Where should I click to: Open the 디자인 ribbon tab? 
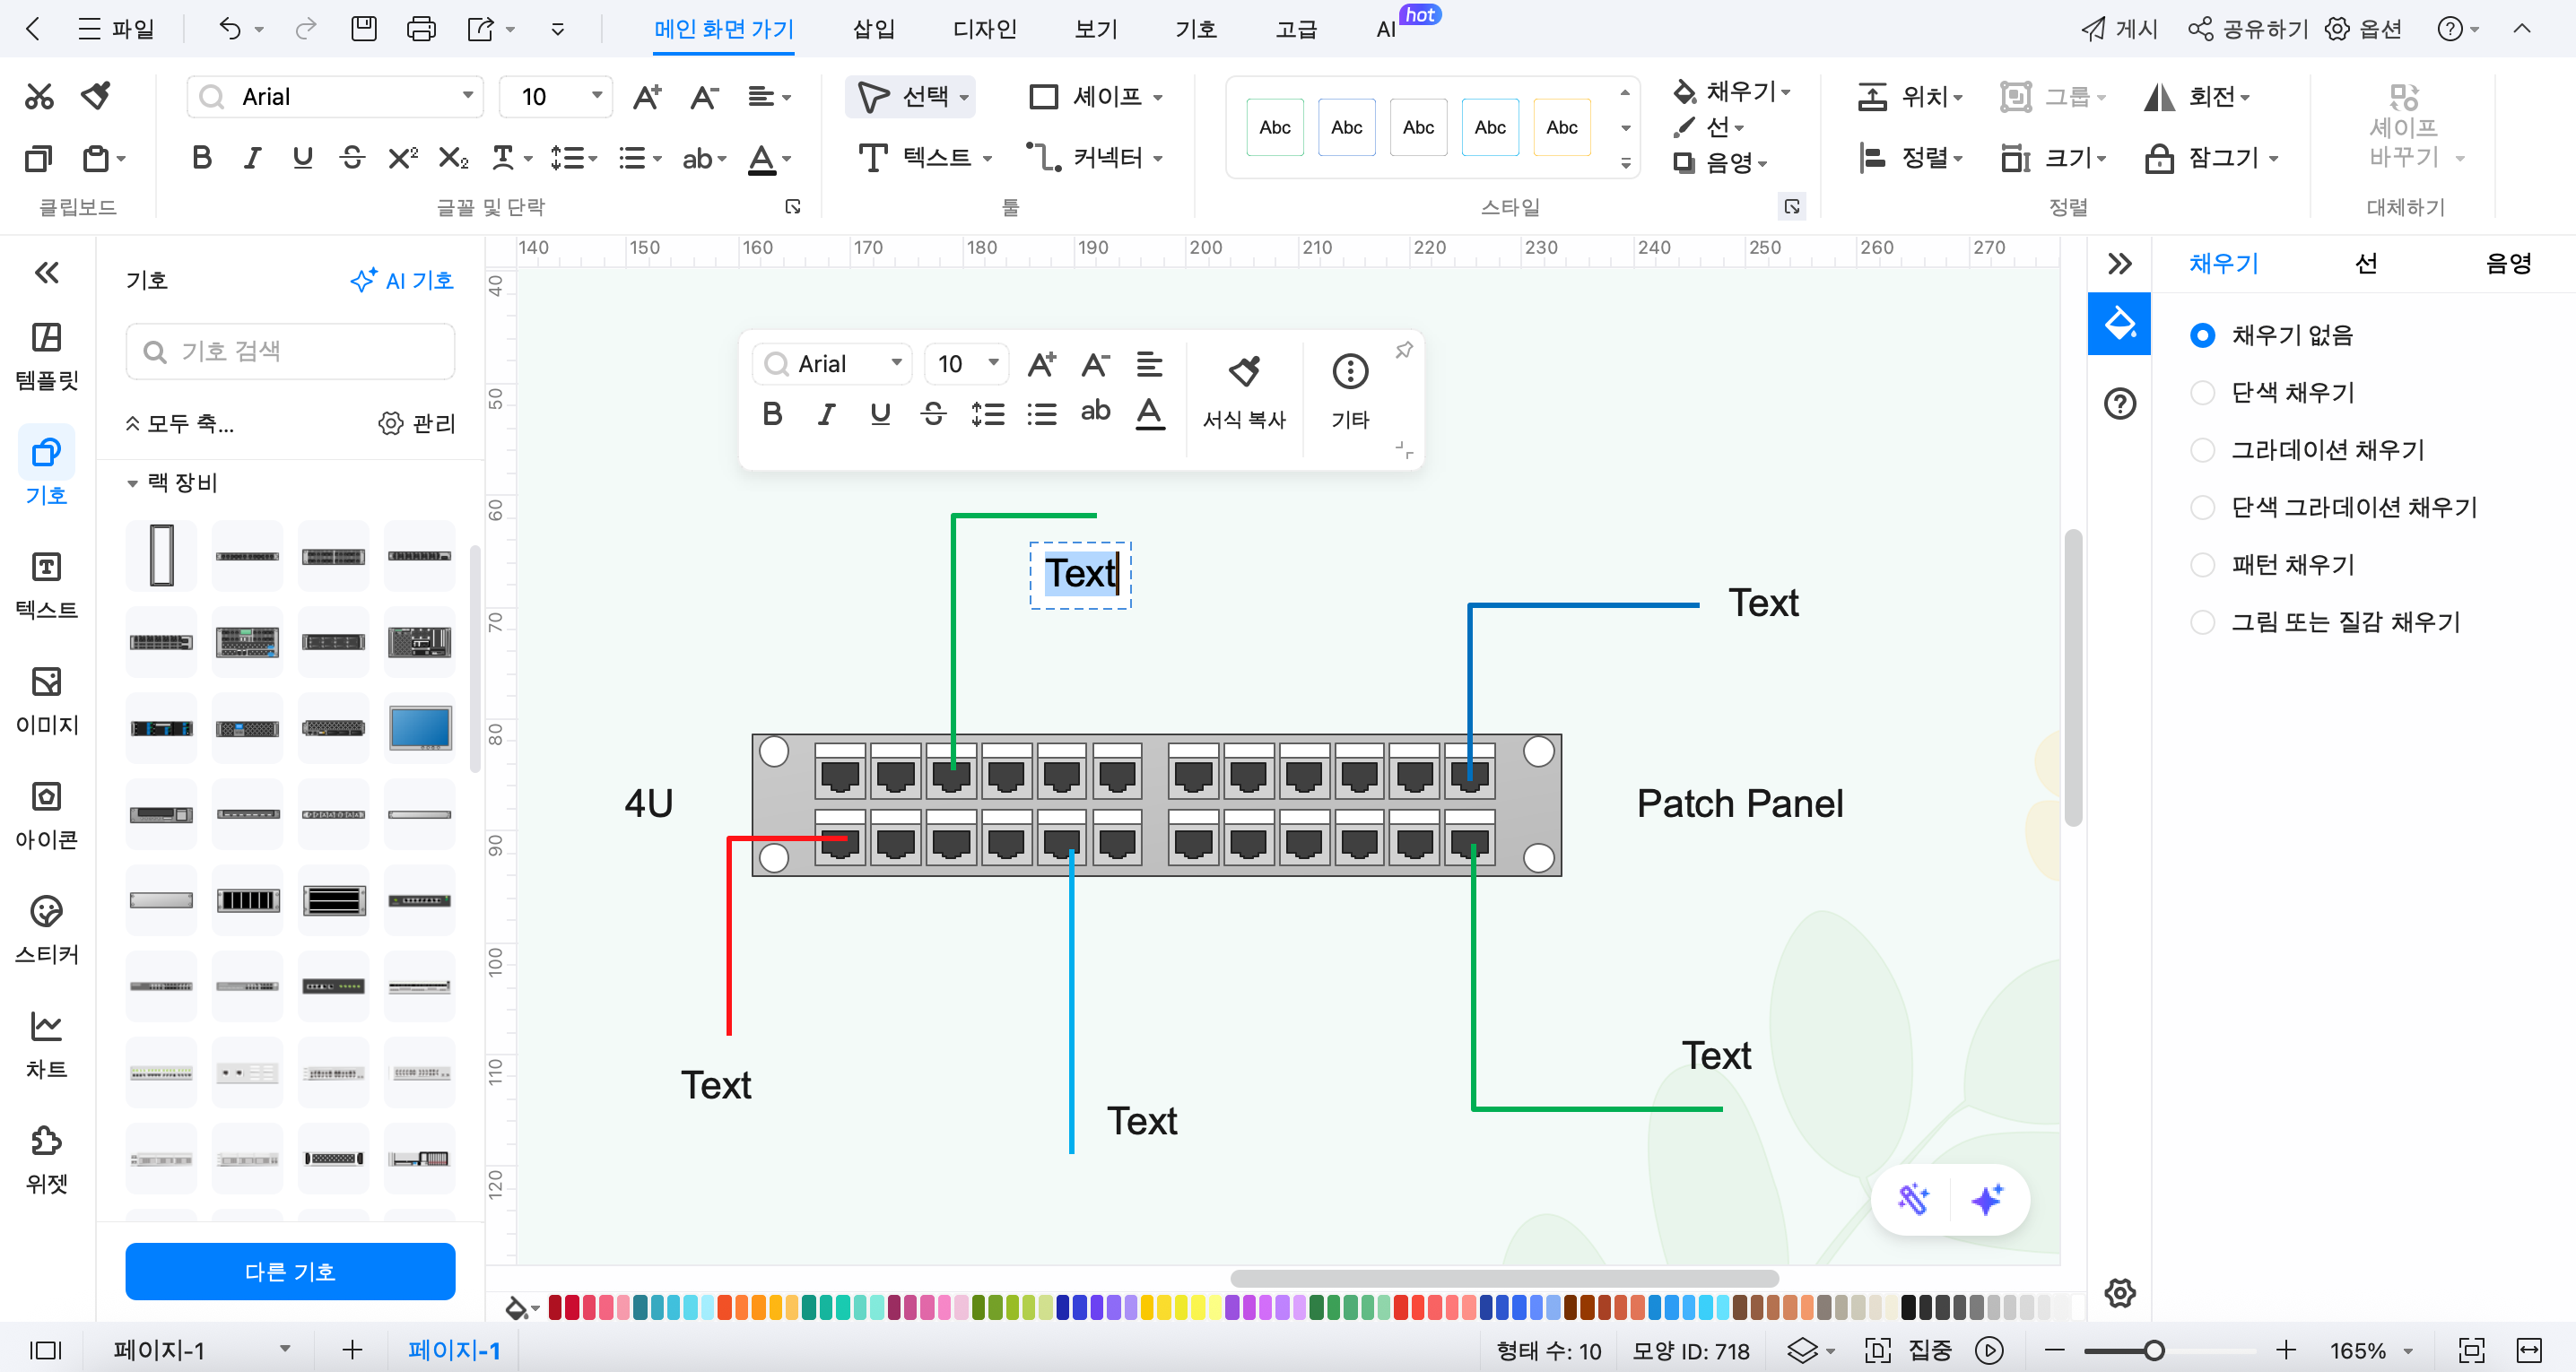coord(984,29)
